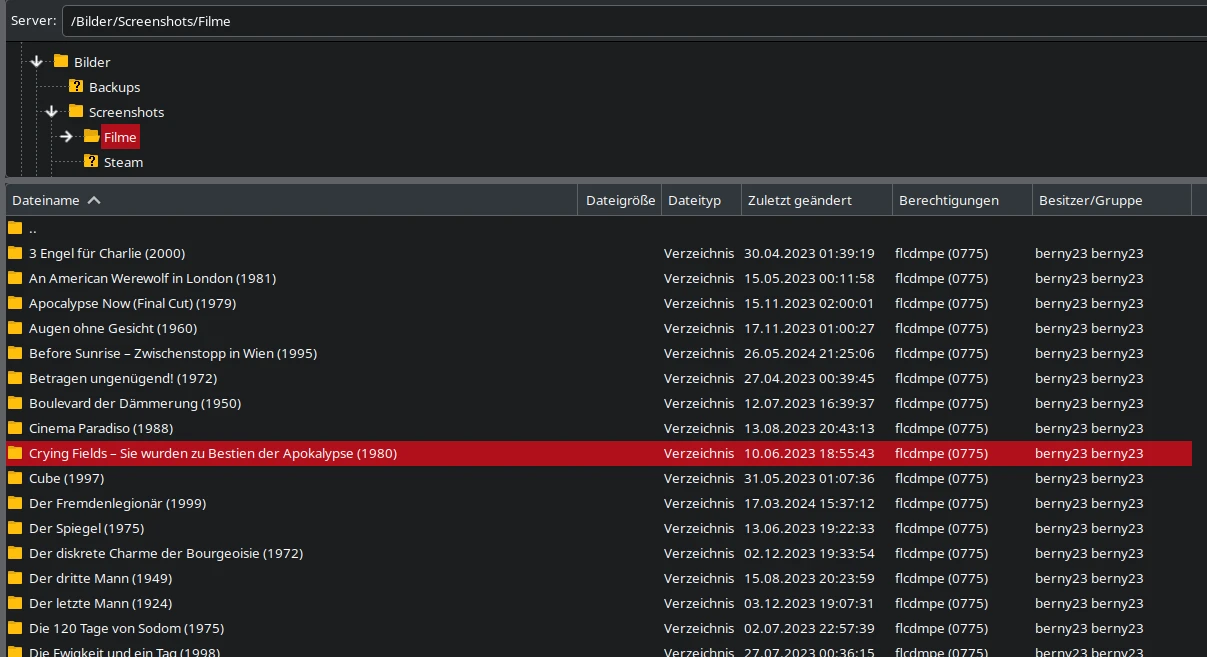Screen dimensions: 1207x657
Task: Select the Backups folder in tree
Action: click(114, 87)
